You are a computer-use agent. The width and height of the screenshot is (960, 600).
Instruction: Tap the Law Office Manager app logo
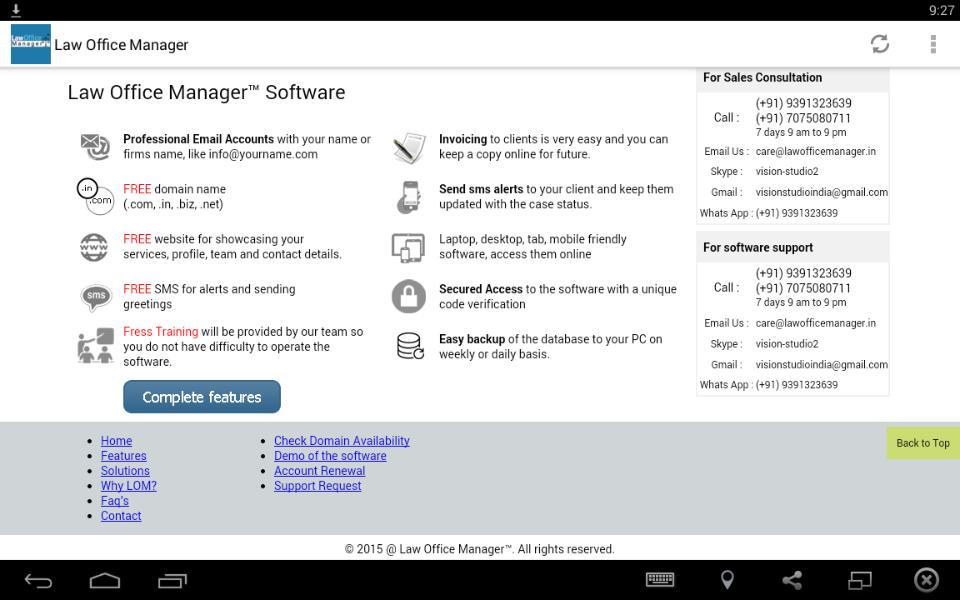31,44
